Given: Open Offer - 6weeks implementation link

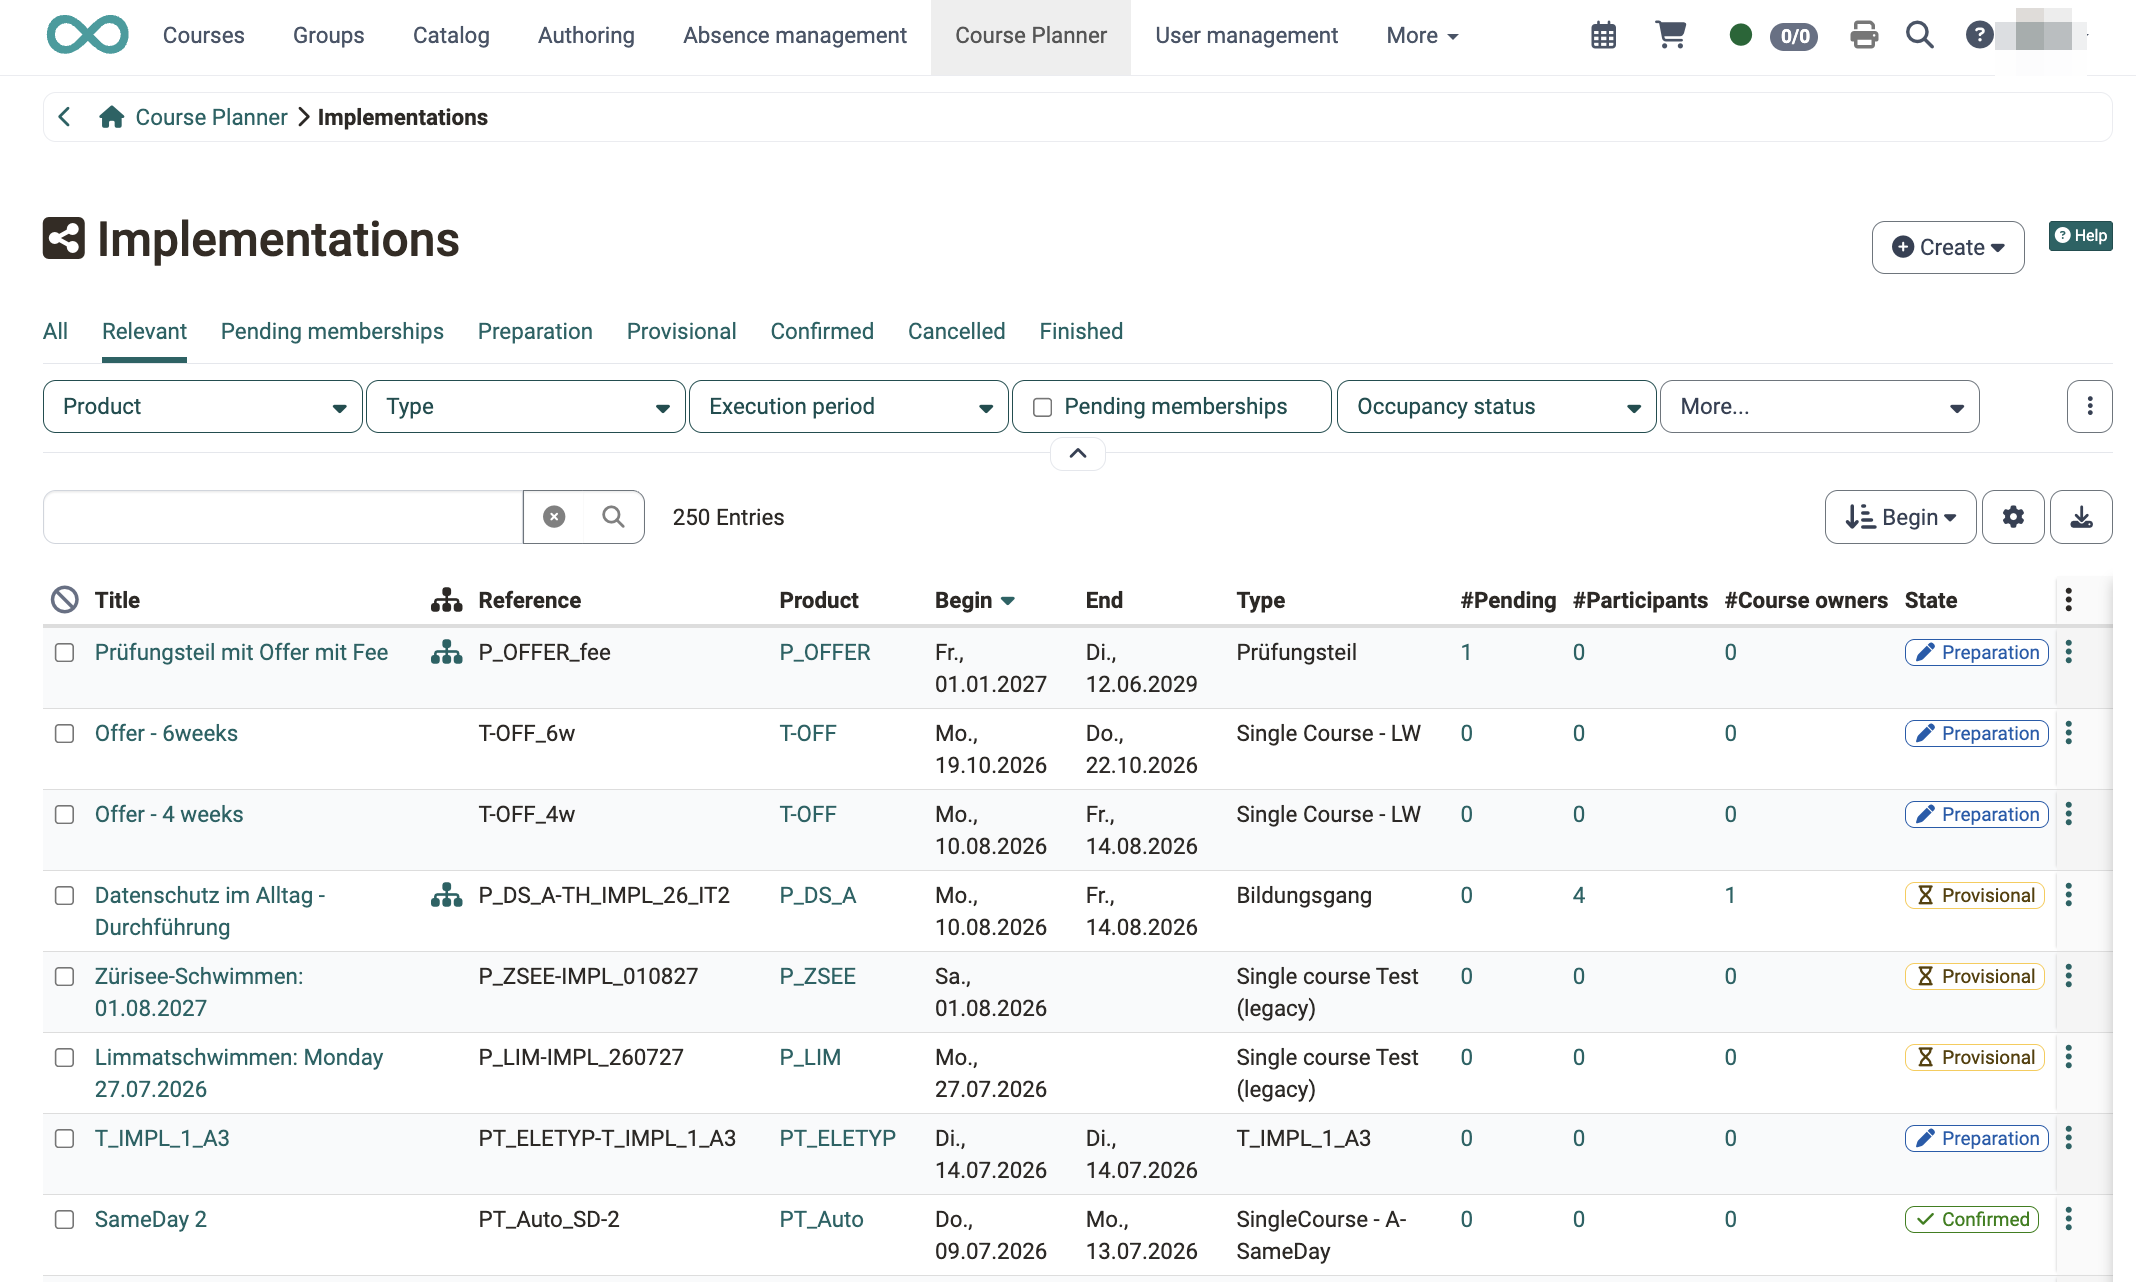Looking at the screenshot, I should coord(166,733).
